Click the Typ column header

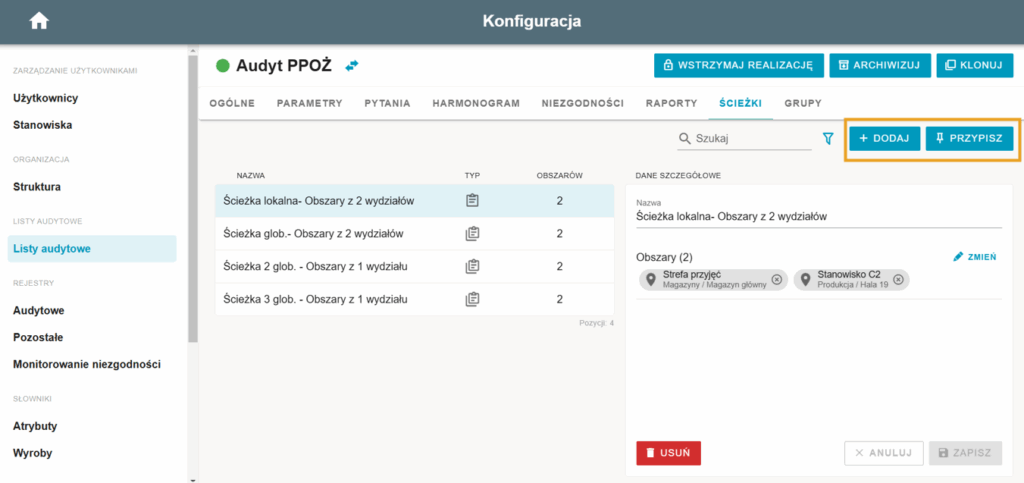tap(472, 175)
